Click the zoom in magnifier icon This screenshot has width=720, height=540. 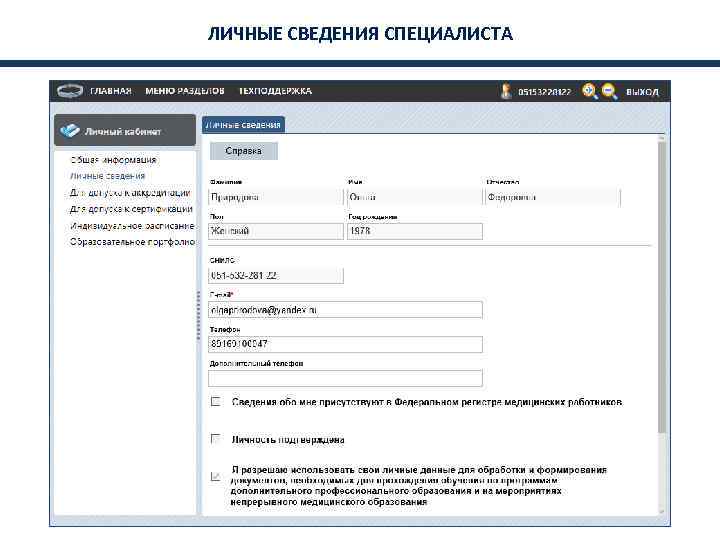tap(590, 91)
